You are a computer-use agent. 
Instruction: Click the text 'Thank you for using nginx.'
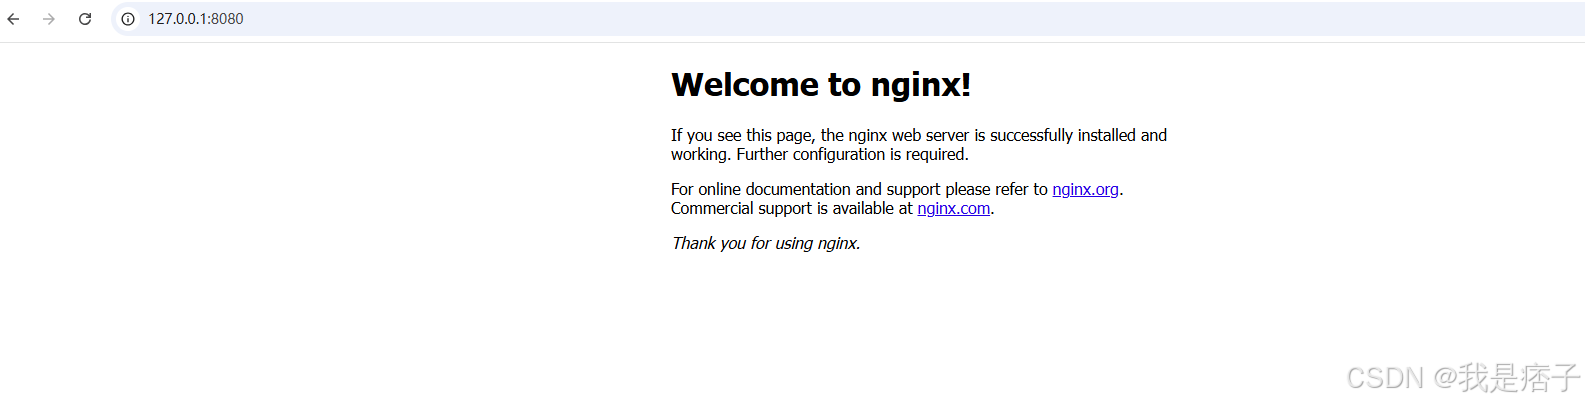coord(766,243)
